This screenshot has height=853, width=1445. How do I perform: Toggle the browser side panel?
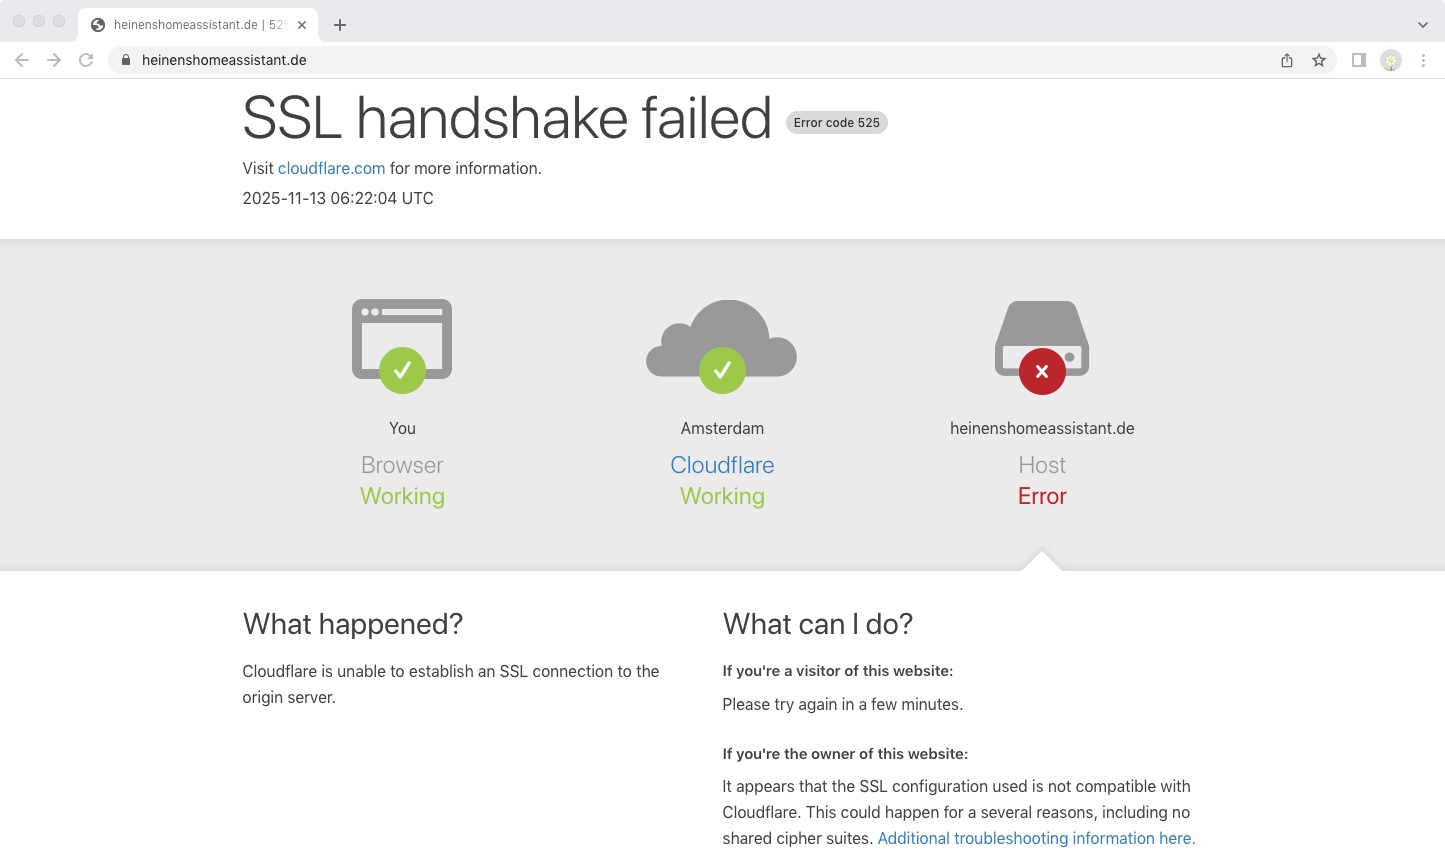pyautogui.click(x=1359, y=60)
